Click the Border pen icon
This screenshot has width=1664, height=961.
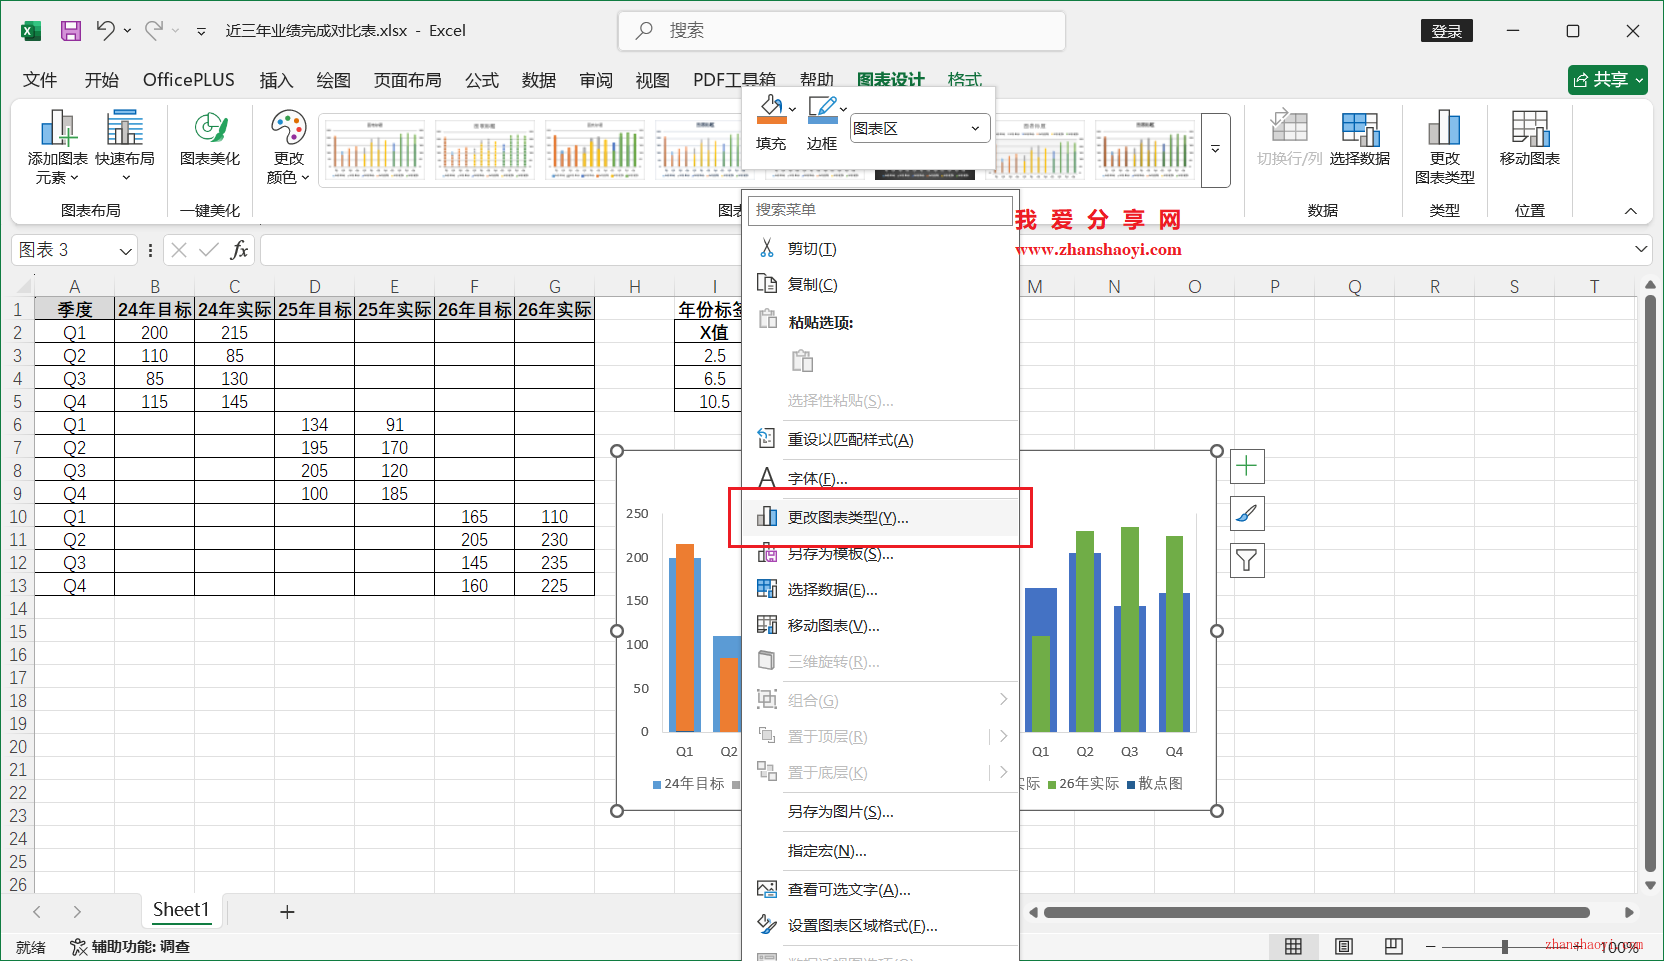pos(822,109)
